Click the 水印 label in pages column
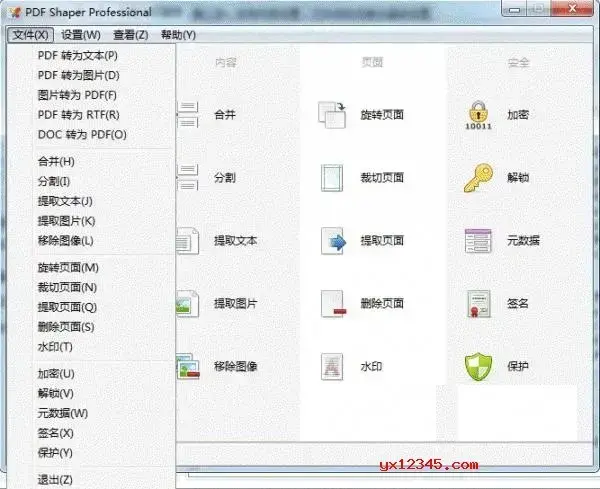Screen dimensions: 600x489 [x=371, y=367]
